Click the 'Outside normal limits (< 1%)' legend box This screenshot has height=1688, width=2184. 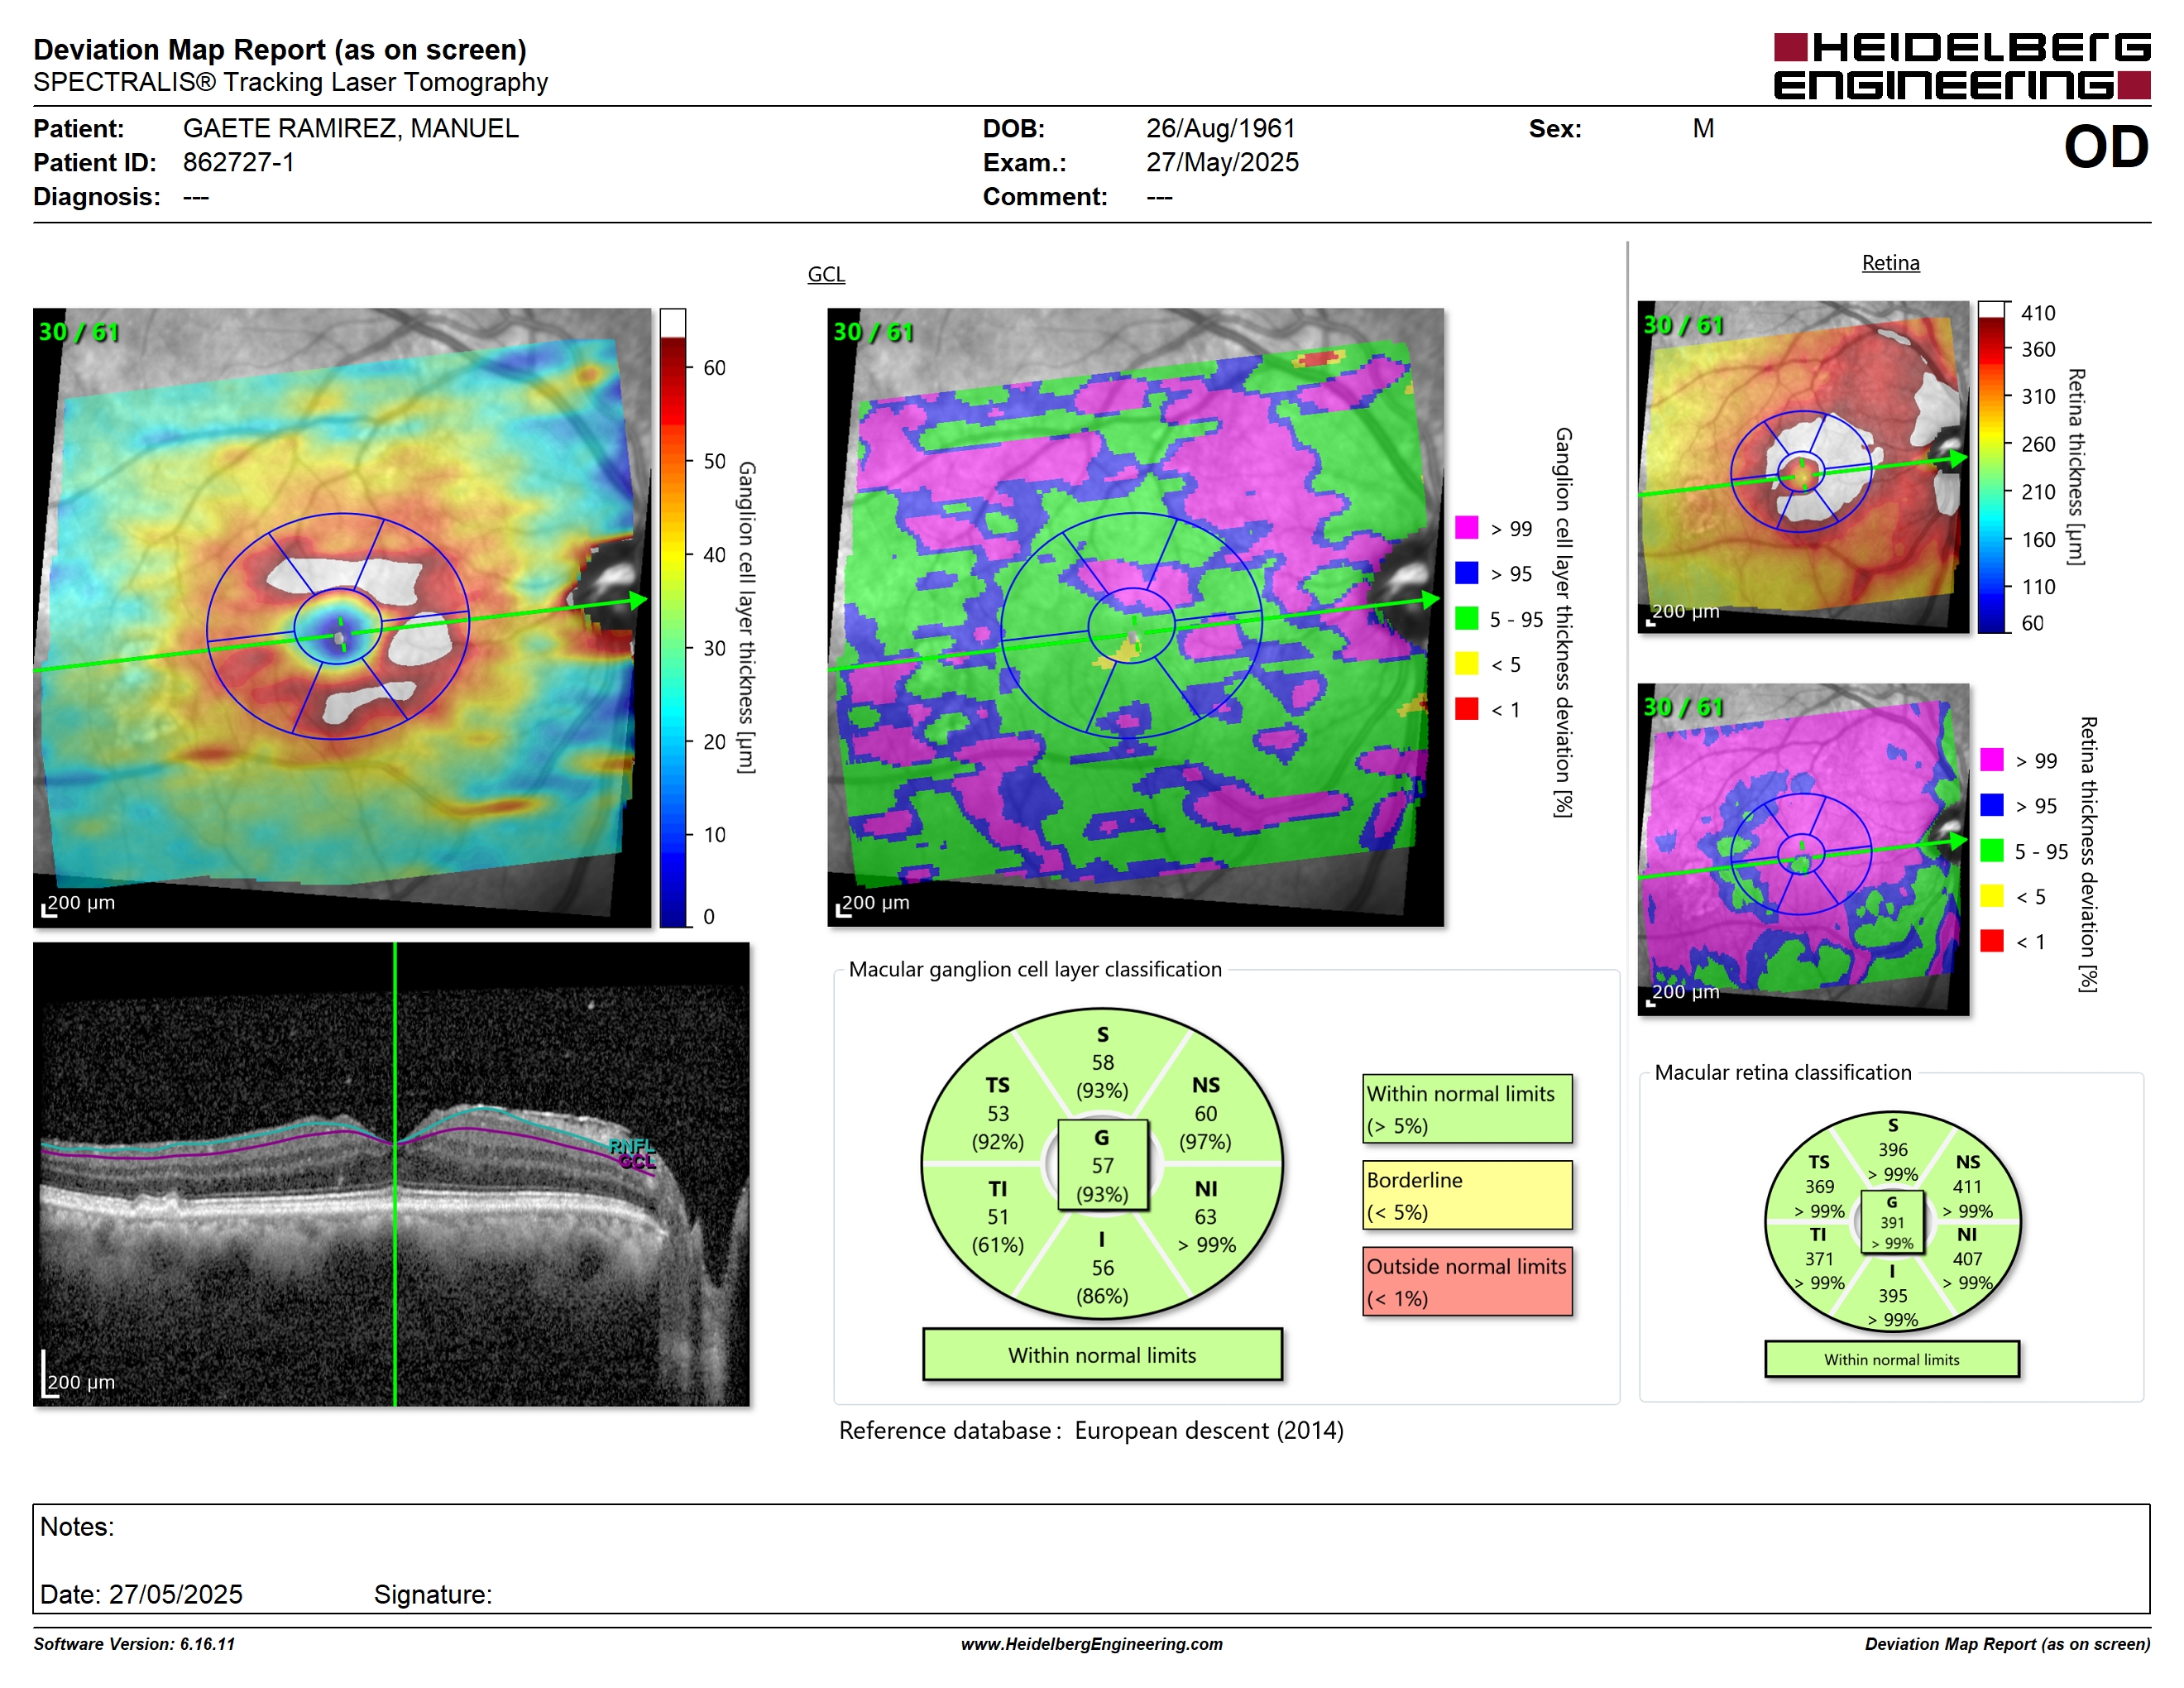[1466, 1281]
